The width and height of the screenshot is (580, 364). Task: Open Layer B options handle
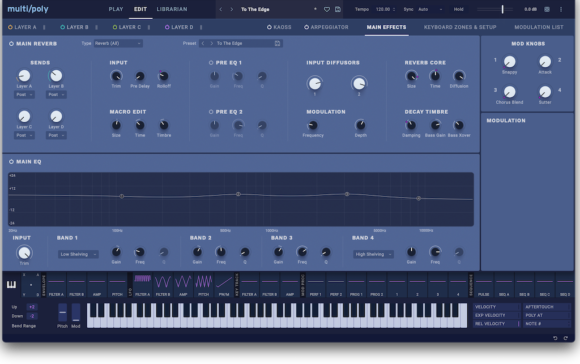[97, 27]
